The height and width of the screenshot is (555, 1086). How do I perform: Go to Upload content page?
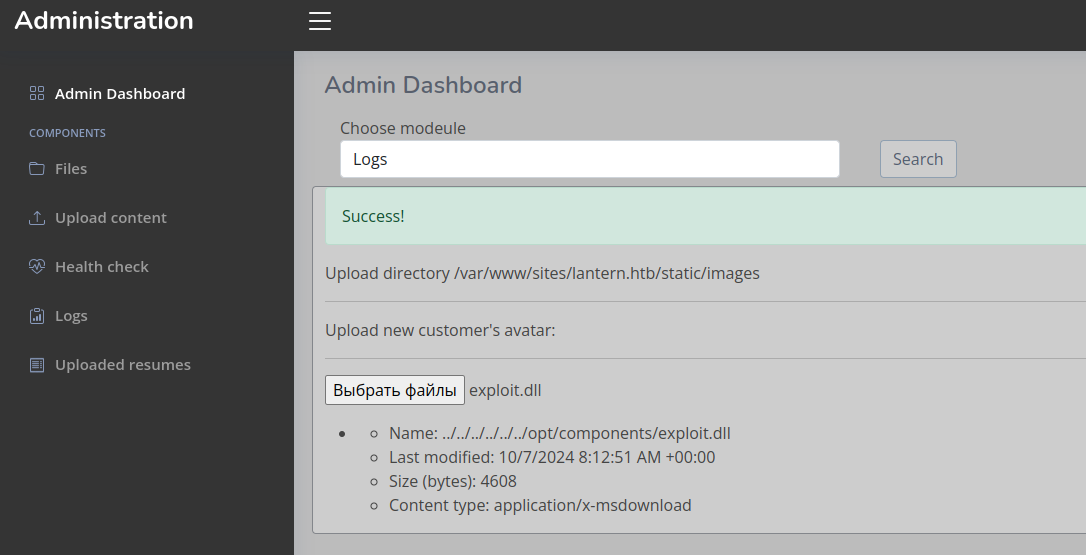click(x=111, y=218)
